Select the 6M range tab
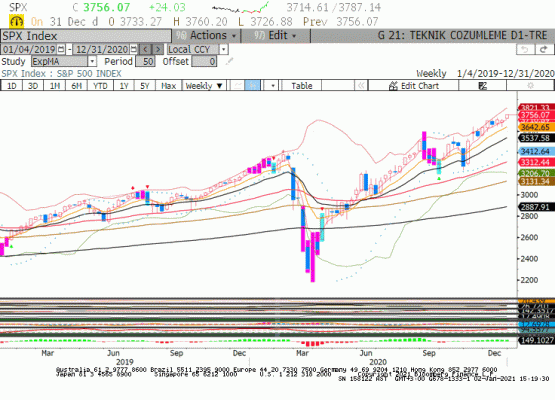The image size is (555, 400). pos(76,86)
